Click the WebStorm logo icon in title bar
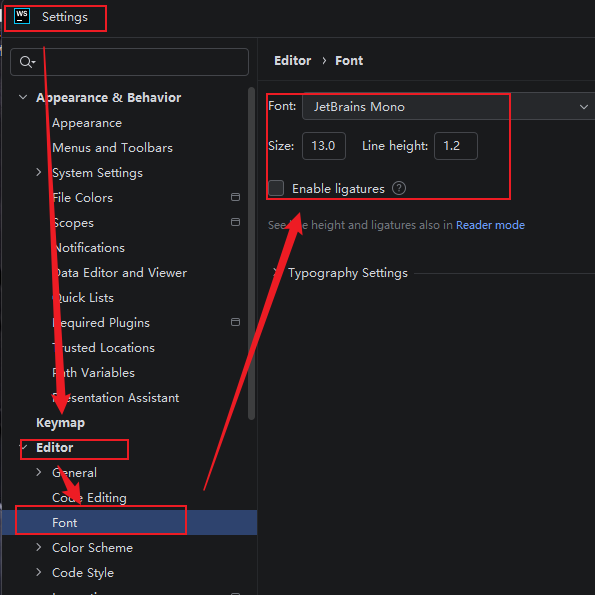Screen dimensions: 595x595 22,17
